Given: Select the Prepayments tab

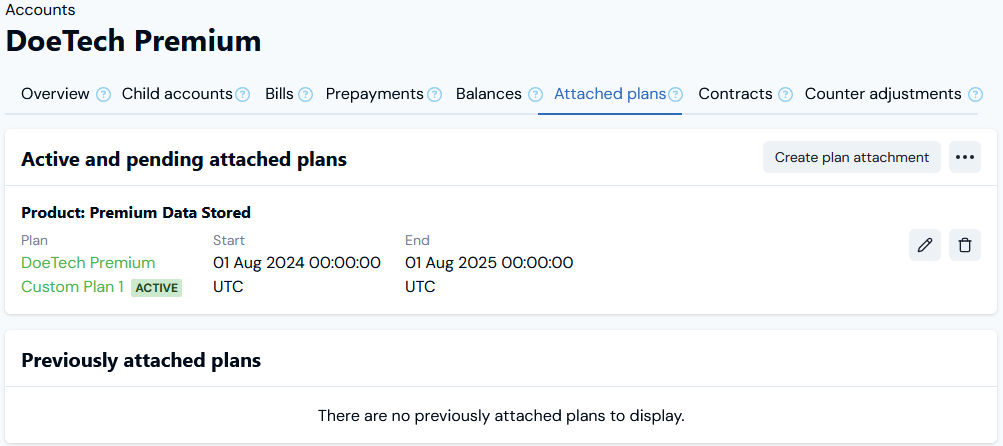Looking at the screenshot, I should tap(375, 94).
